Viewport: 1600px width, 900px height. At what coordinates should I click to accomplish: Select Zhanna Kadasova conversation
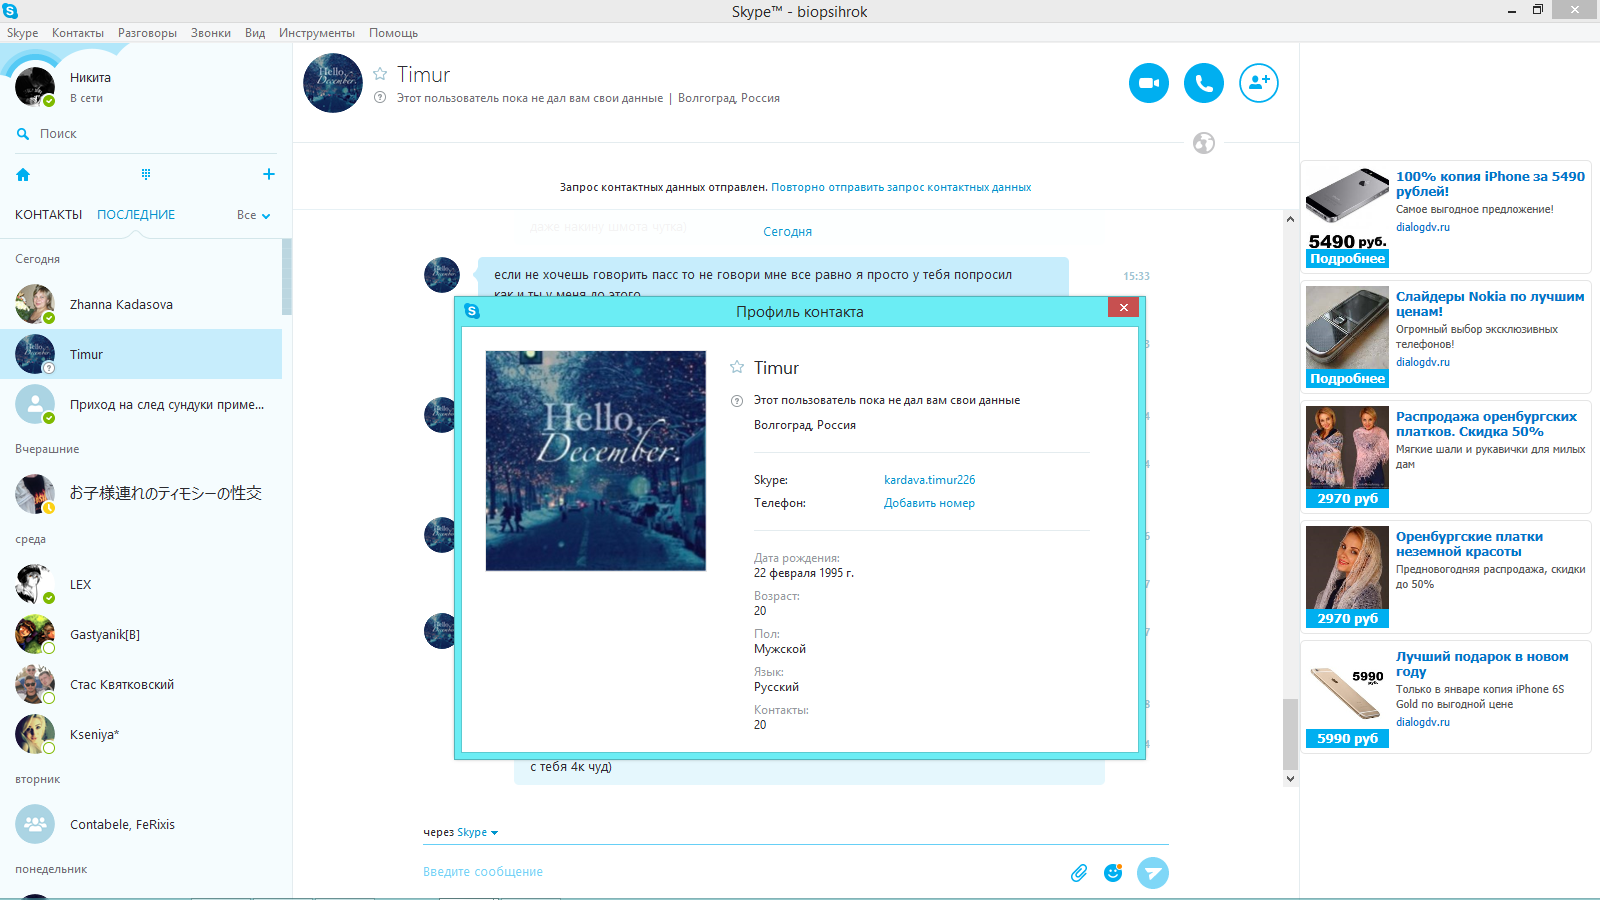(x=141, y=304)
